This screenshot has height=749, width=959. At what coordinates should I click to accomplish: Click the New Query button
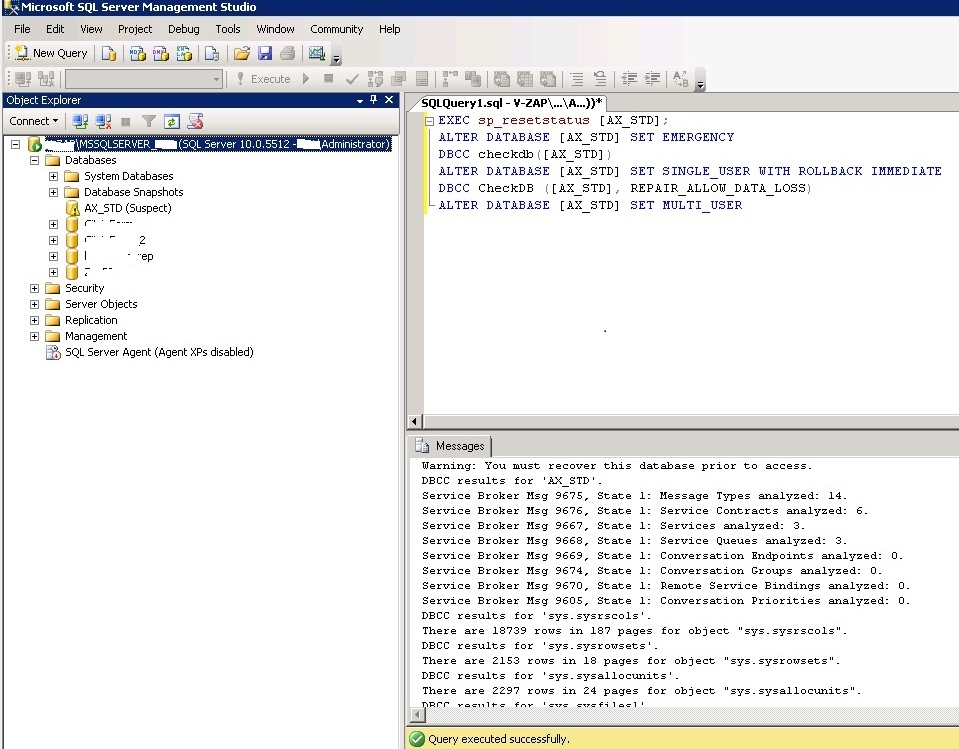(51, 53)
